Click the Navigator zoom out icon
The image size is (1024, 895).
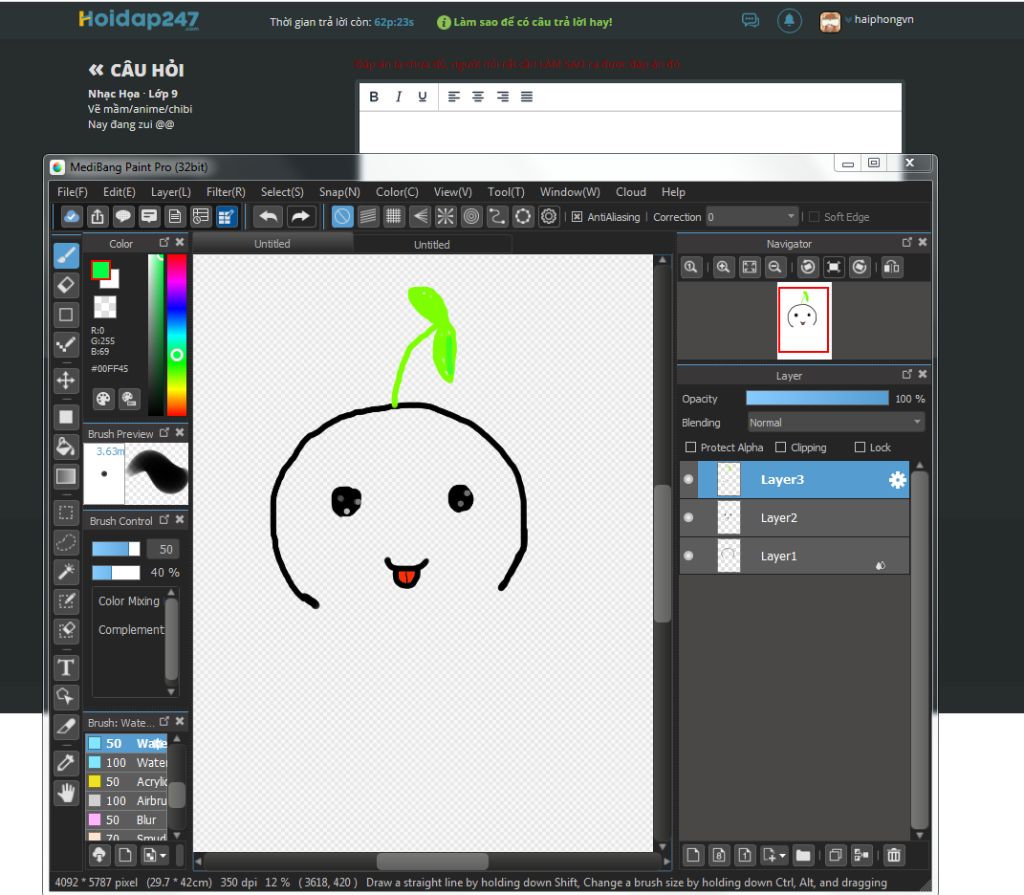click(775, 267)
